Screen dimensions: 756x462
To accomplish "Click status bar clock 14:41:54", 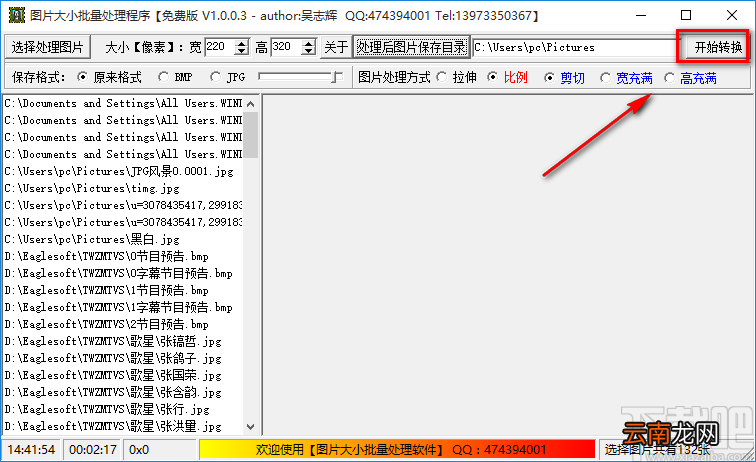I will pyautogui.click(x=31, y=449).
